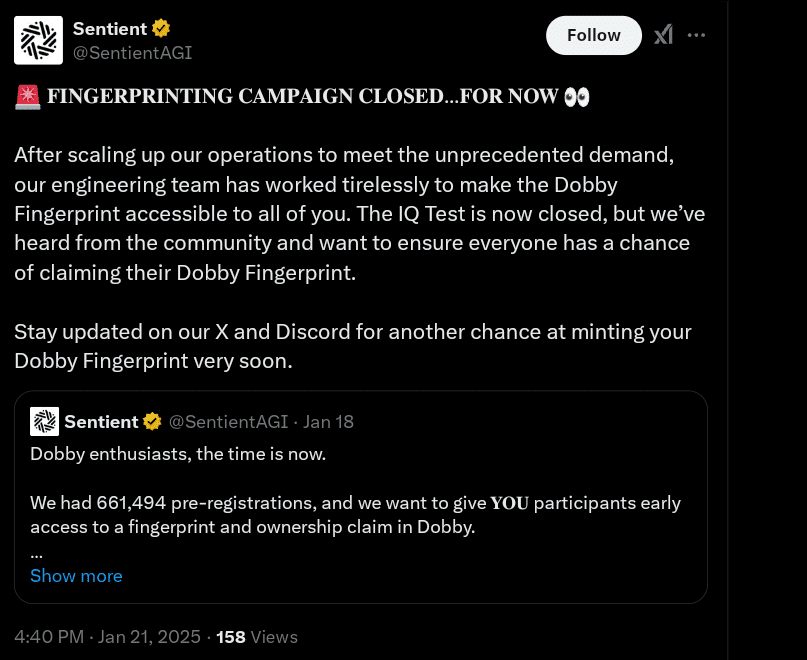The width and height of the screenshot is (807, 660).
Task: Toggle Follow for @SentientAGI
Action: tap(593, 34)
